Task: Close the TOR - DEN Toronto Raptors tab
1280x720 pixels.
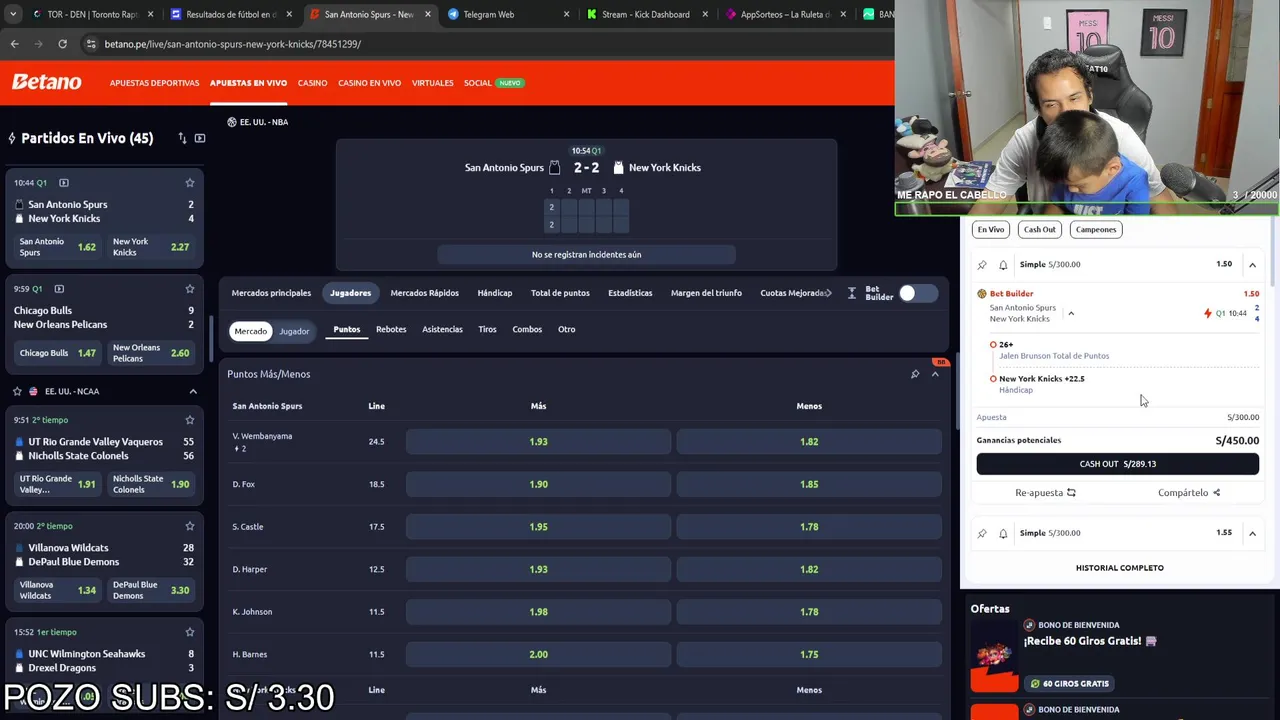Action: [151, 14]
